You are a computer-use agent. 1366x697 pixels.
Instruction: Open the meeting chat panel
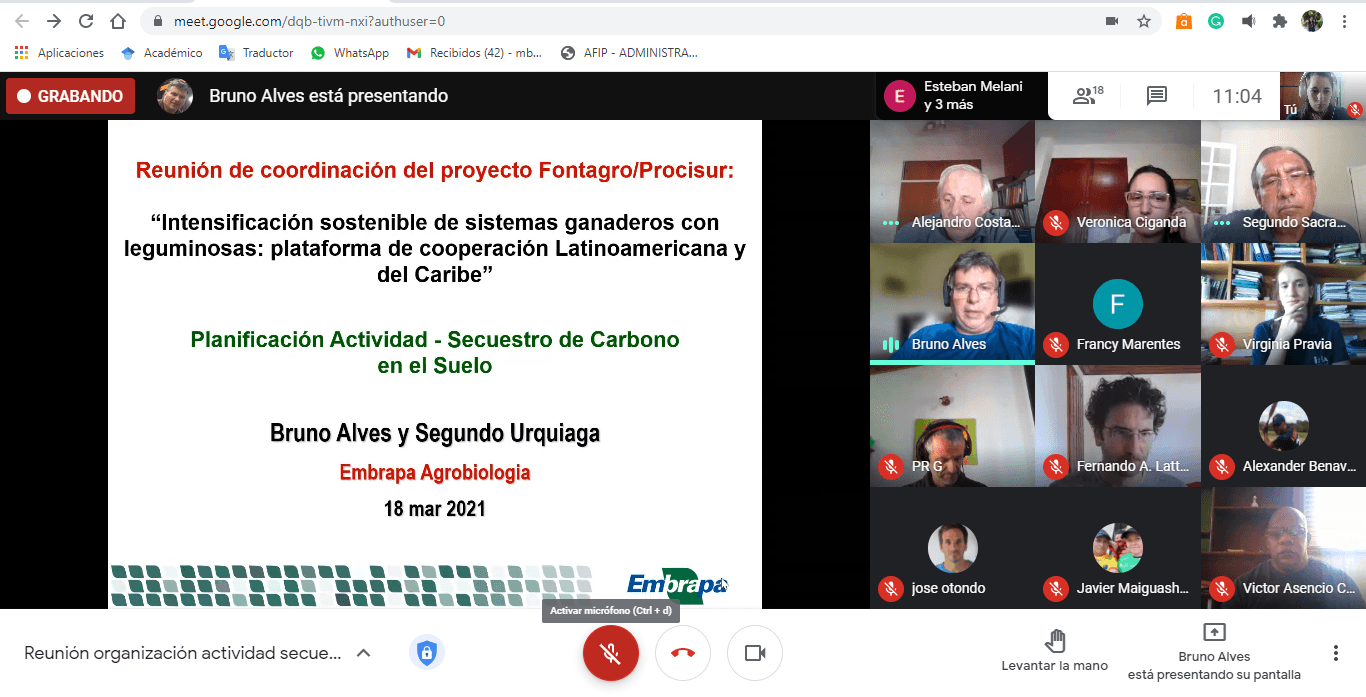click(x=1157, y=96)
